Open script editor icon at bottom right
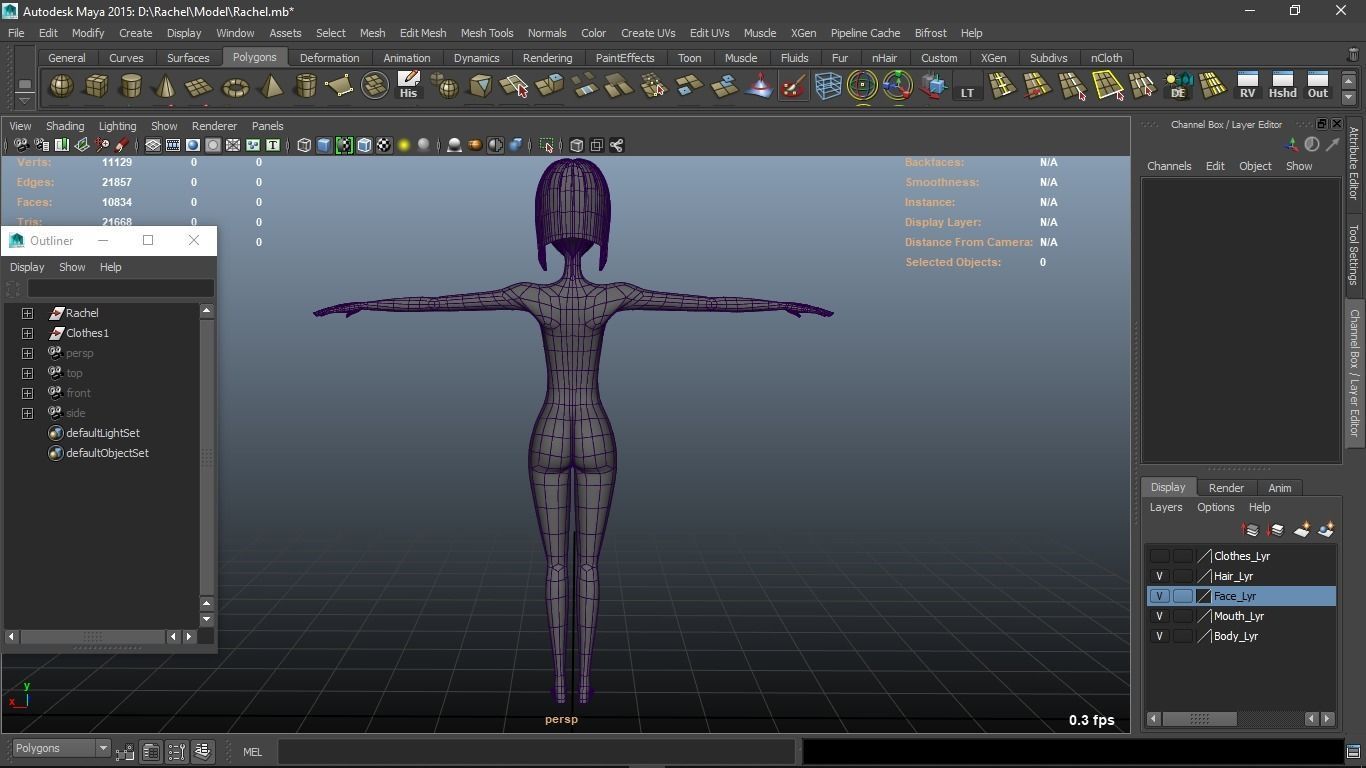This screenshot has height=768, width=1366. click(1353, 751)
